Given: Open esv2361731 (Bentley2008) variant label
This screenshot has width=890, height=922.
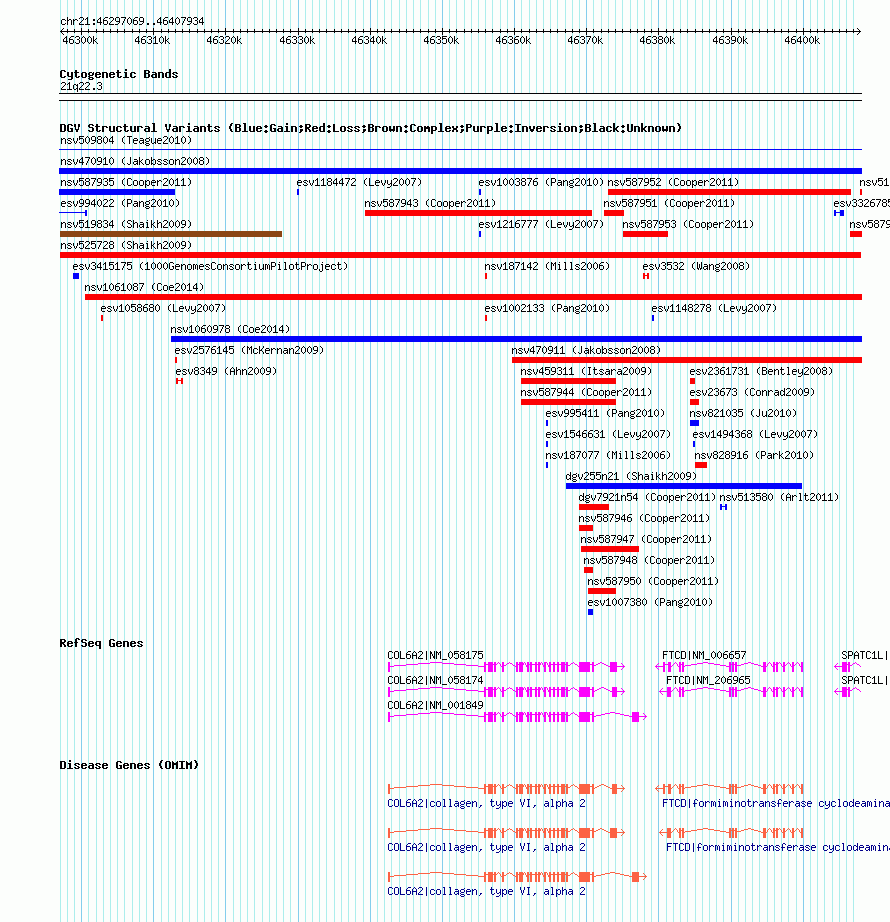Looking at the screenshot, I should click(x=761, y=372).
